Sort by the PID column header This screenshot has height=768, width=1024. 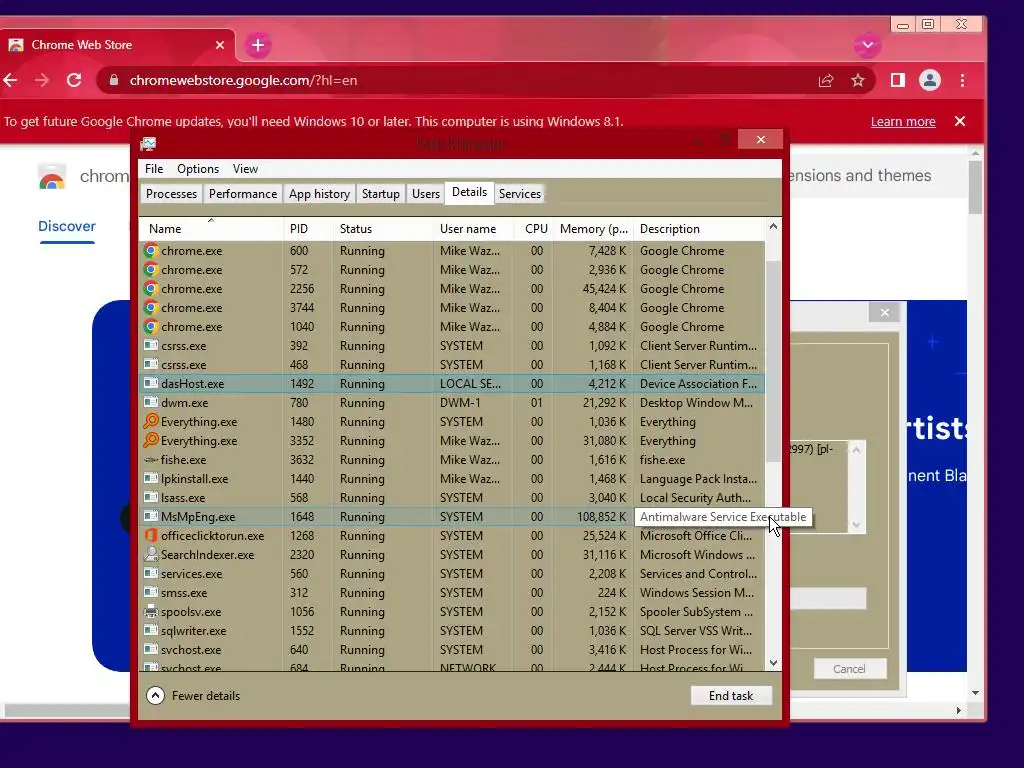click(308, 229)
